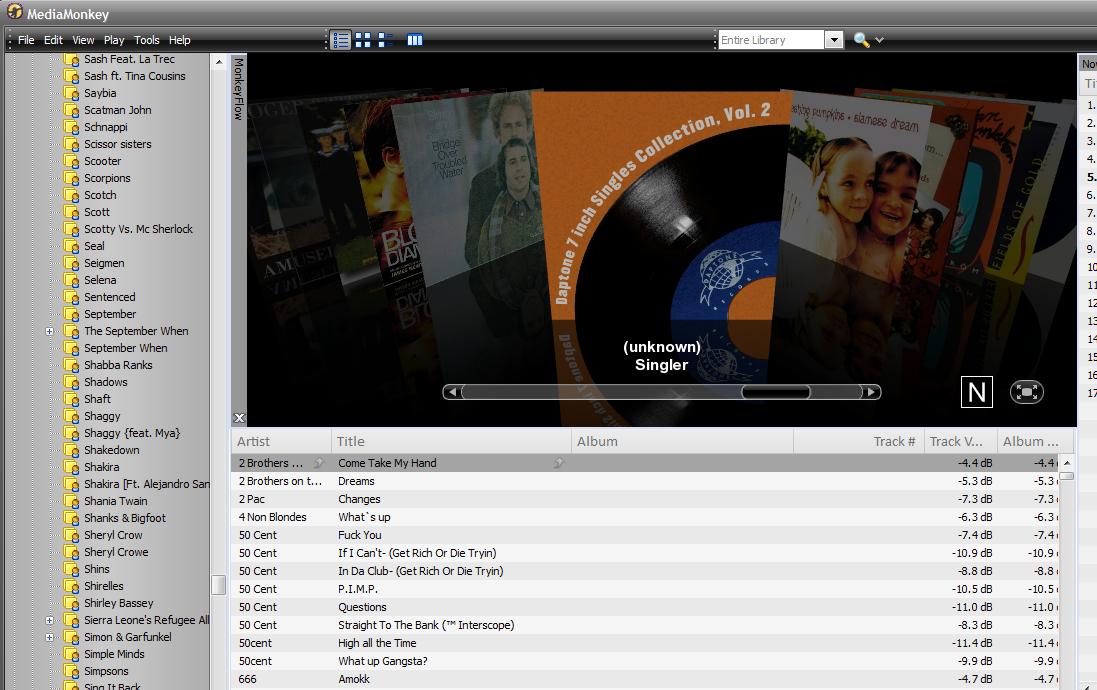The image size is (1097, 690).
Task: Select the Bridge Over Troubled Water cover
Action: (467, 189)
